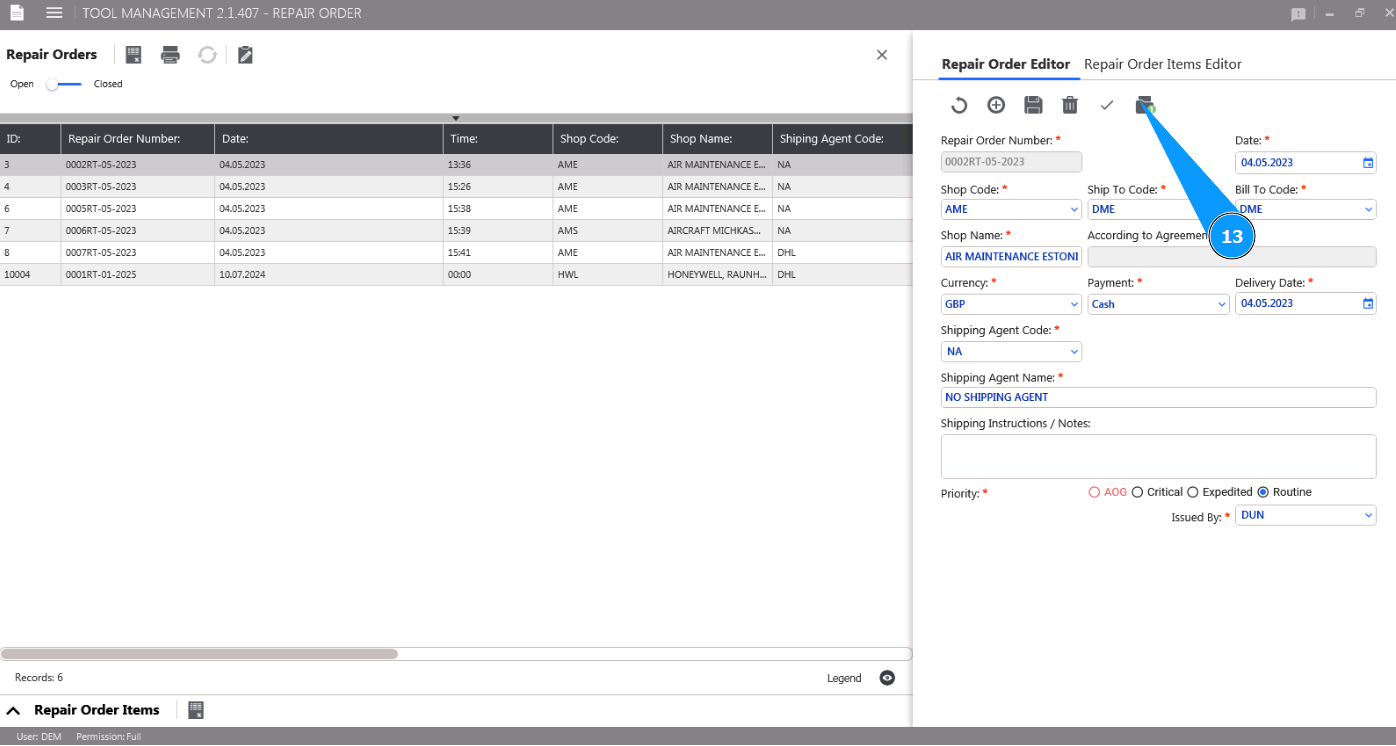Open the hamburger main menu
The width and height of the screenshot is (1396, 746).
pos(54,13)
